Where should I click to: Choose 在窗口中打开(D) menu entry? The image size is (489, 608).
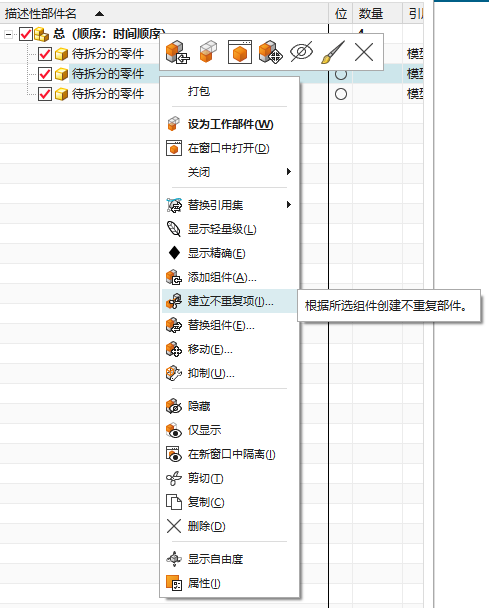pyautogui.click(x=230, y=148)
